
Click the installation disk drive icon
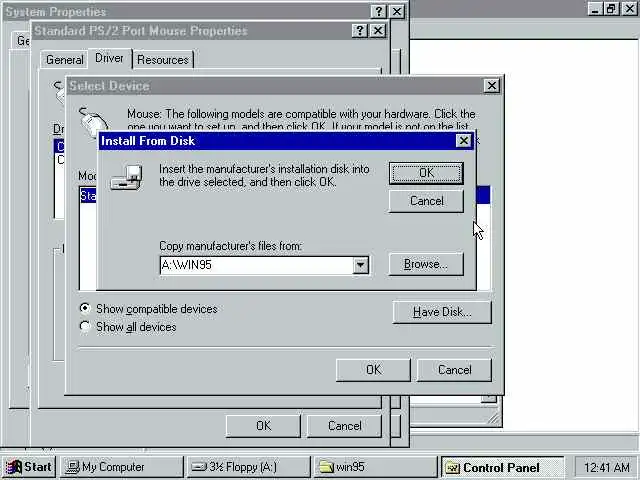click(x=127, y=178)
